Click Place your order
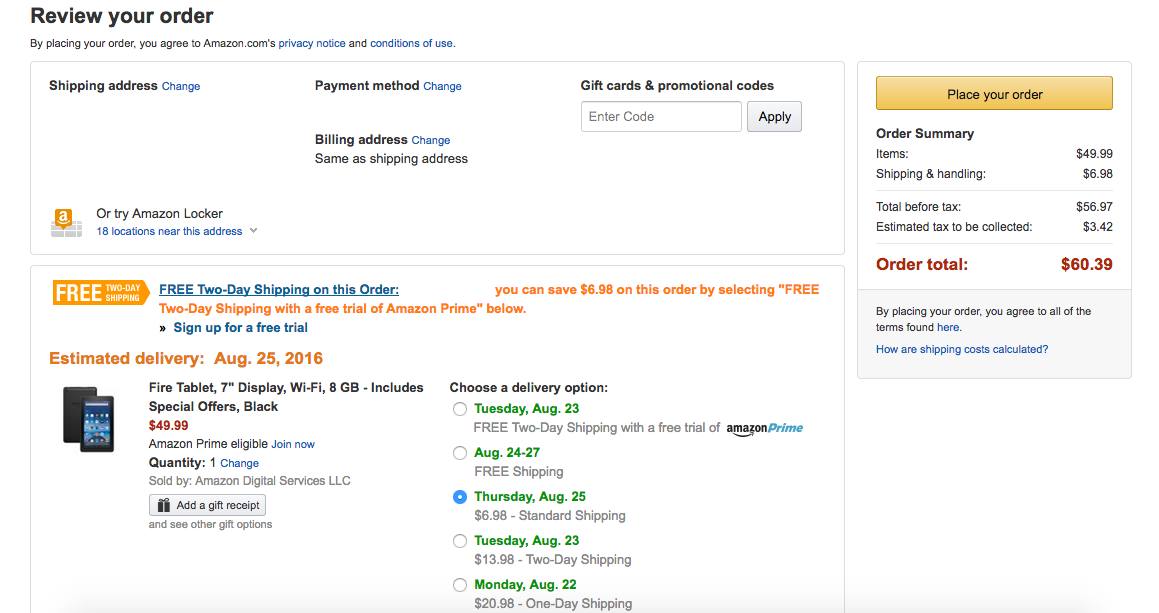The height and width of the screenshot is (613, 1159). click(x=993, y=92)
